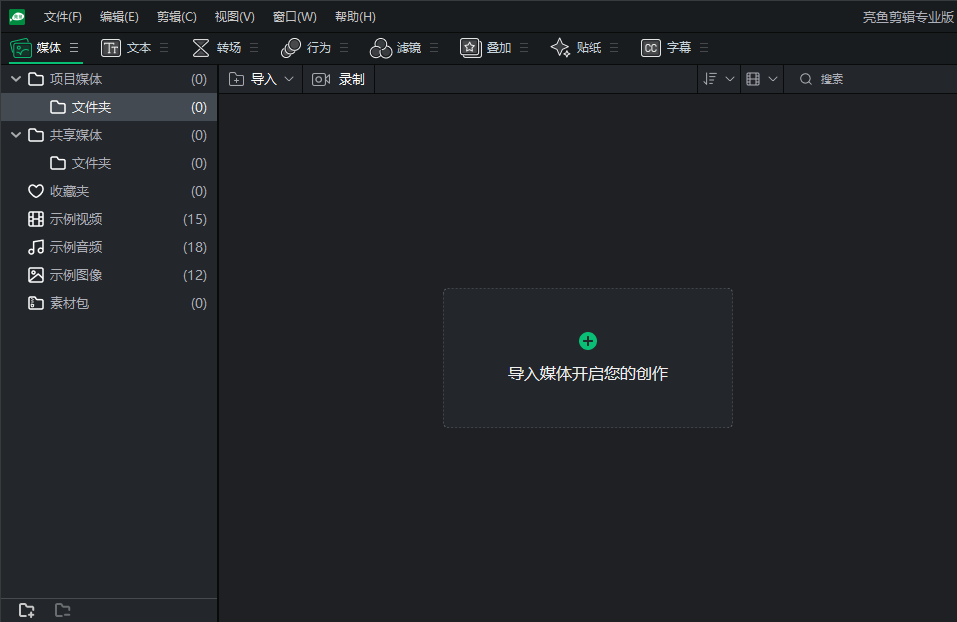Click the sort order icon

[x=710, y=79]
